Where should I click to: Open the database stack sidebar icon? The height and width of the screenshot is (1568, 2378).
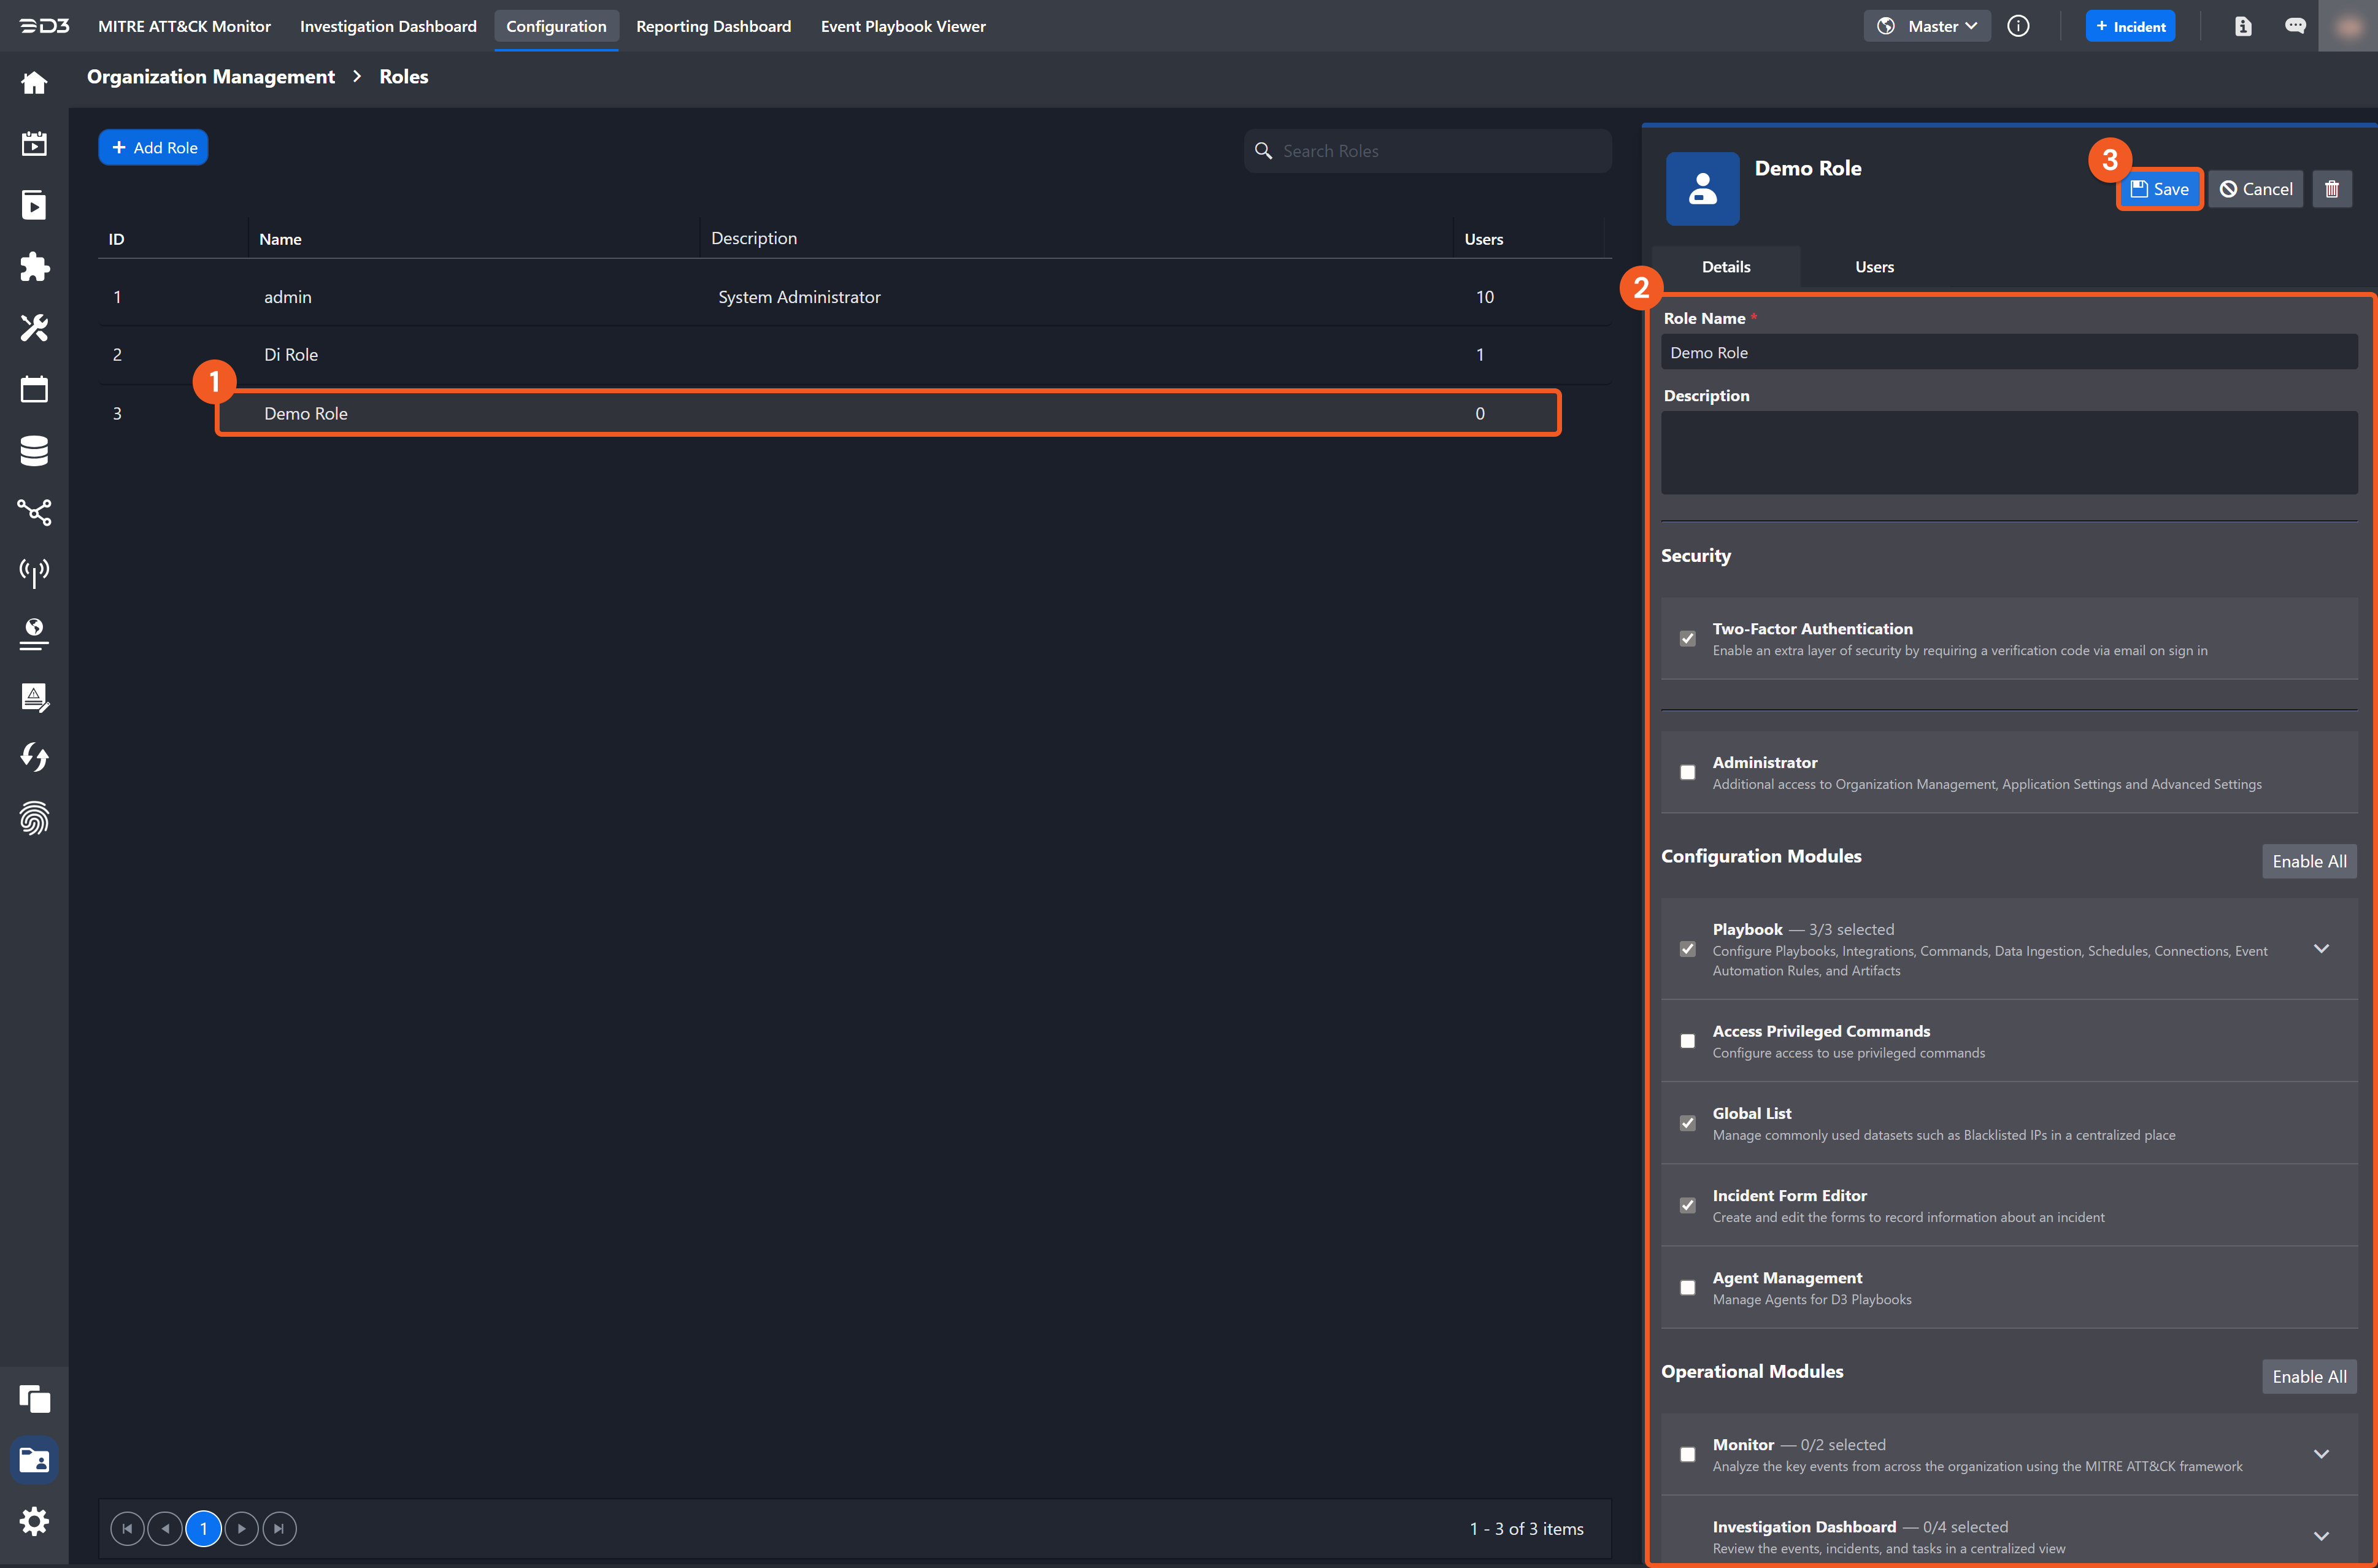tap(34, 451)
